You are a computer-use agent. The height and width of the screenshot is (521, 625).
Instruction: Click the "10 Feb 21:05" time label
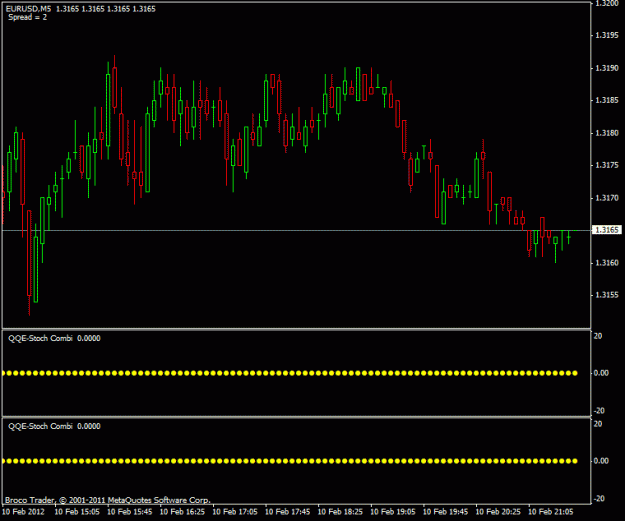pyautogui.click(x=550, y=511)
